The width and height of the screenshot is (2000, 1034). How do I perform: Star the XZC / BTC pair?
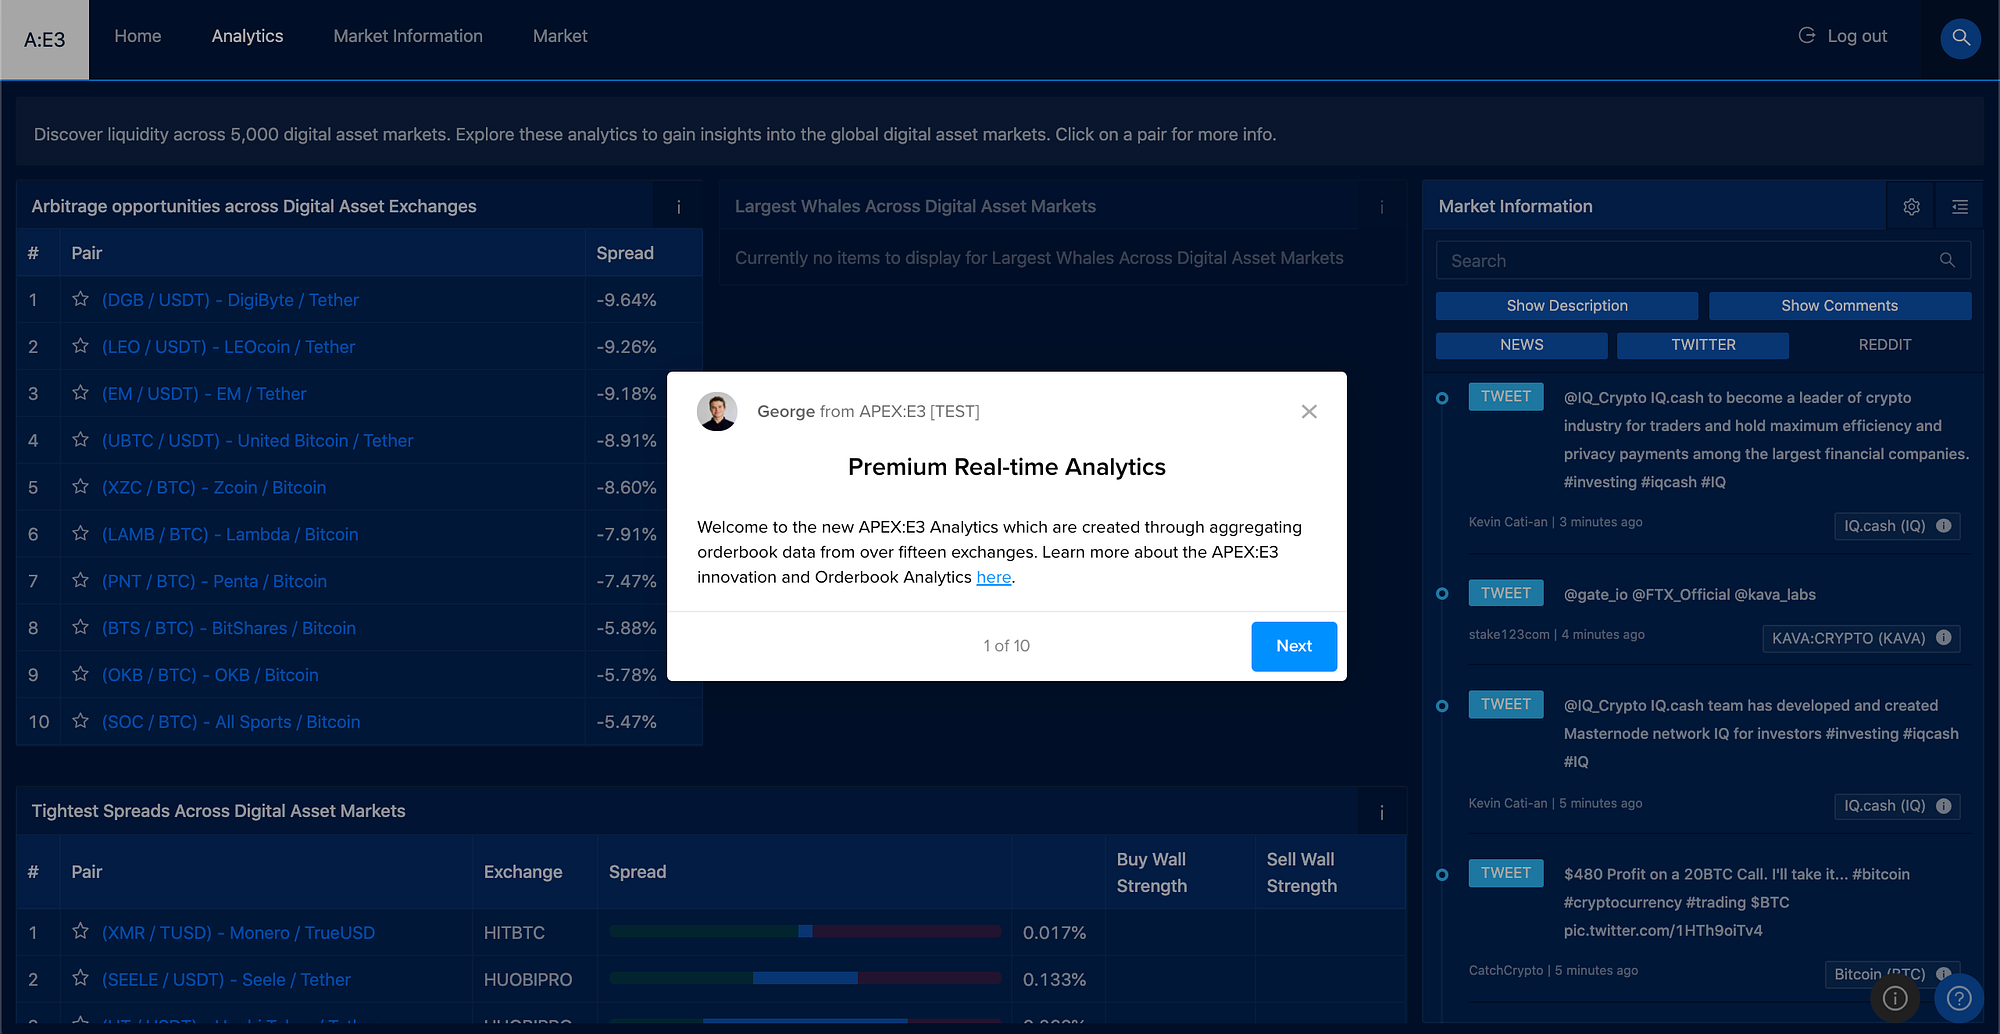tap(80, 487)
